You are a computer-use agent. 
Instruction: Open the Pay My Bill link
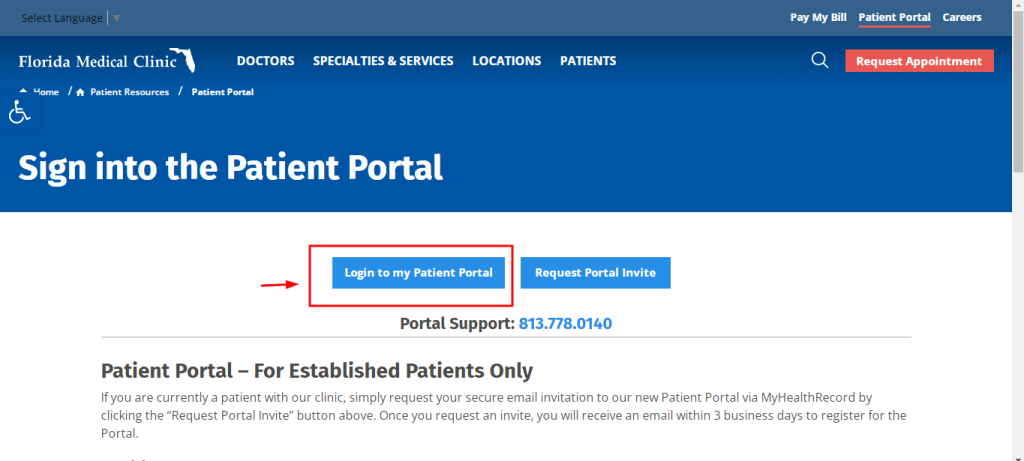point(818,18)
